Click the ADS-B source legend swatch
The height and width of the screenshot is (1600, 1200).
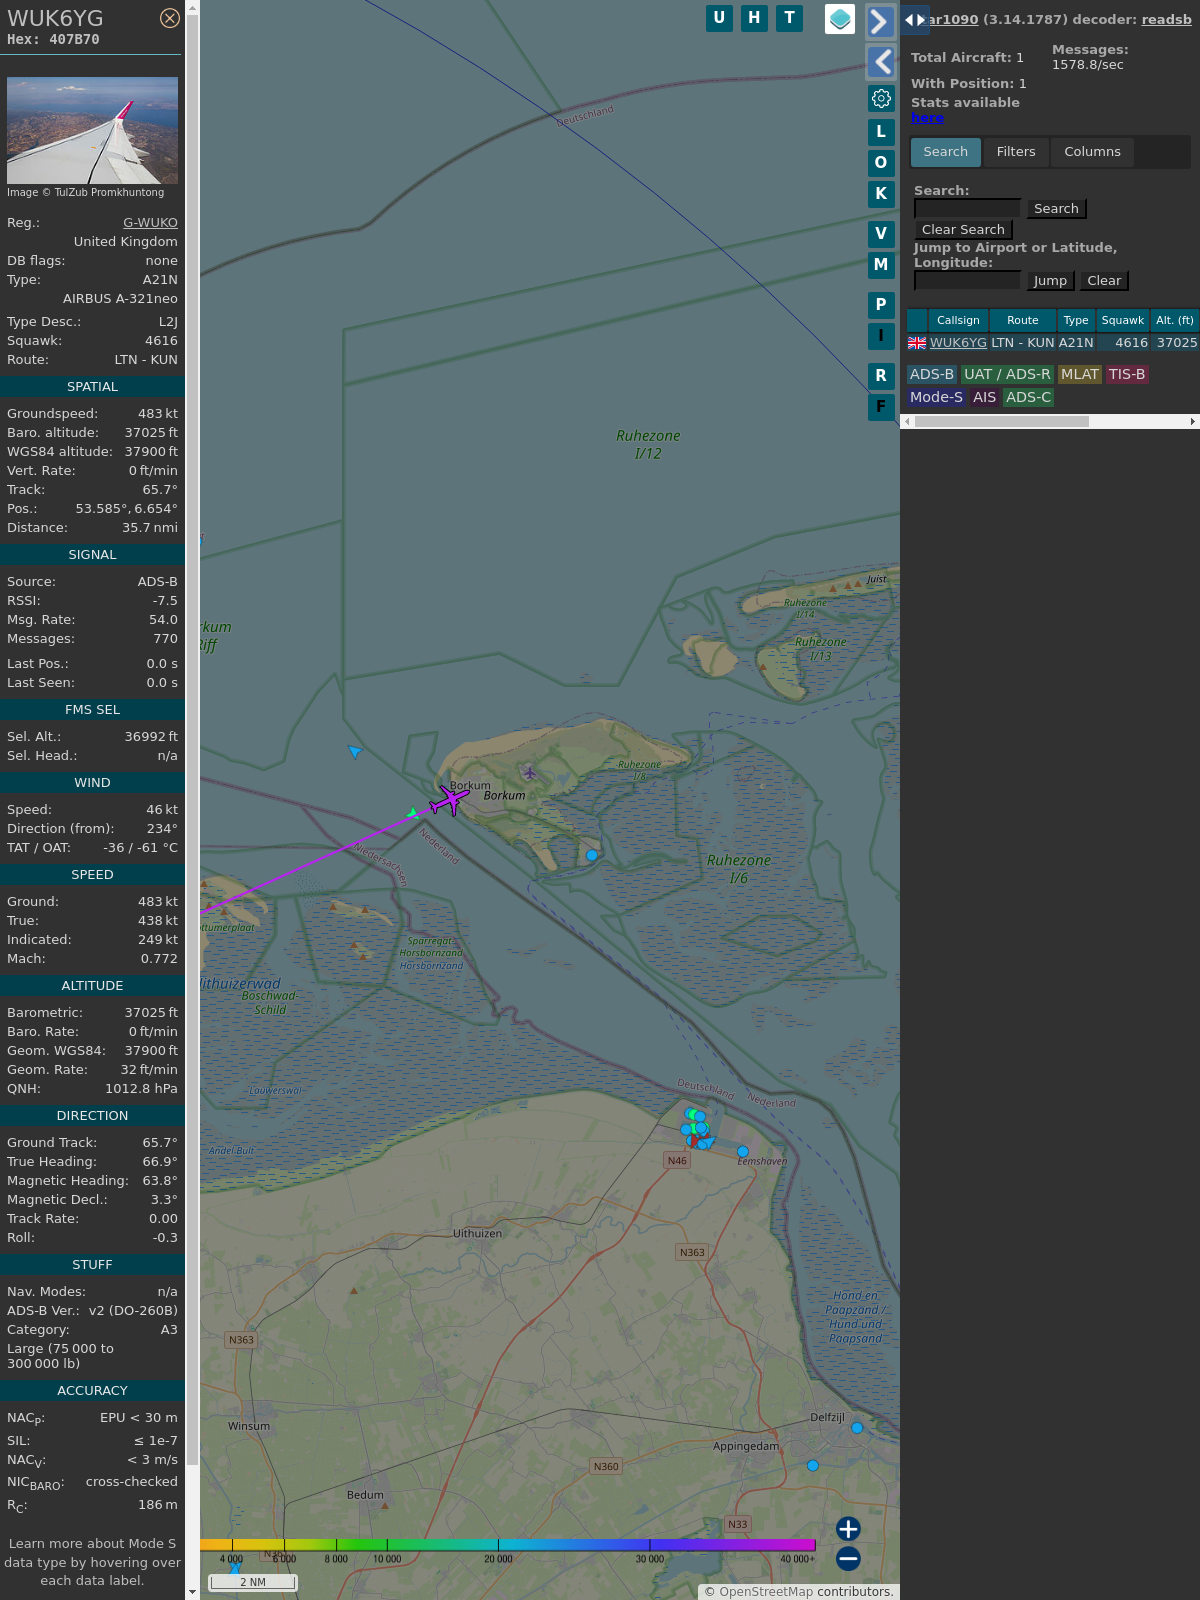[932, 374]
